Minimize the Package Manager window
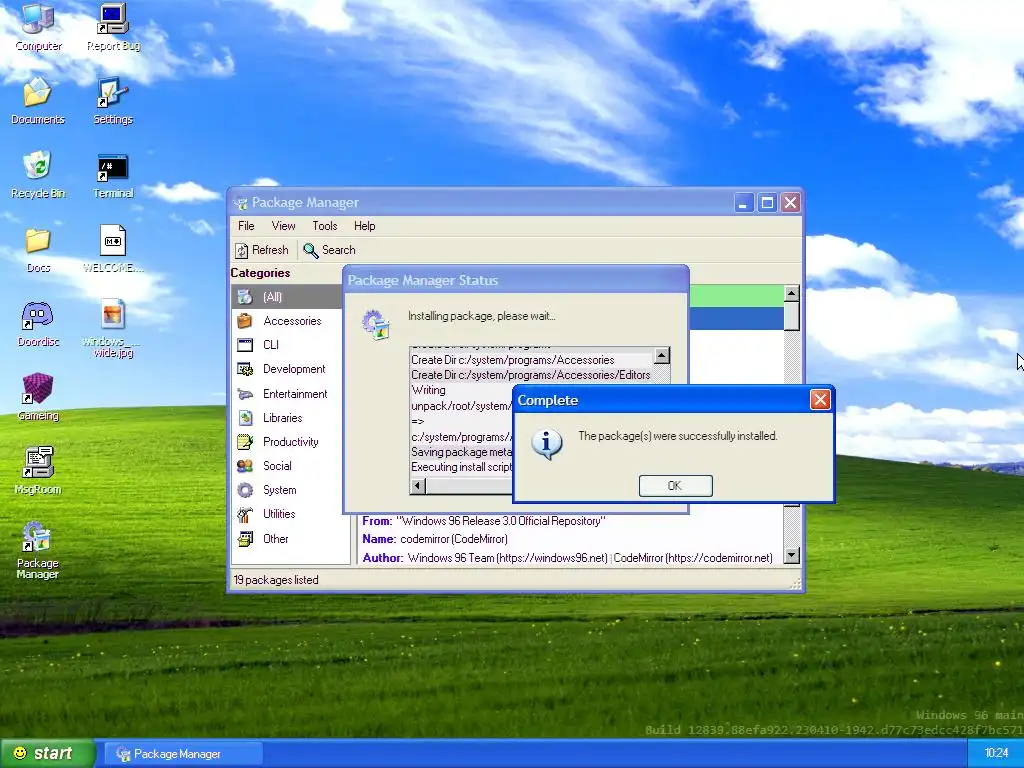Screen dimensions: 1024x768 click(743, 202)
